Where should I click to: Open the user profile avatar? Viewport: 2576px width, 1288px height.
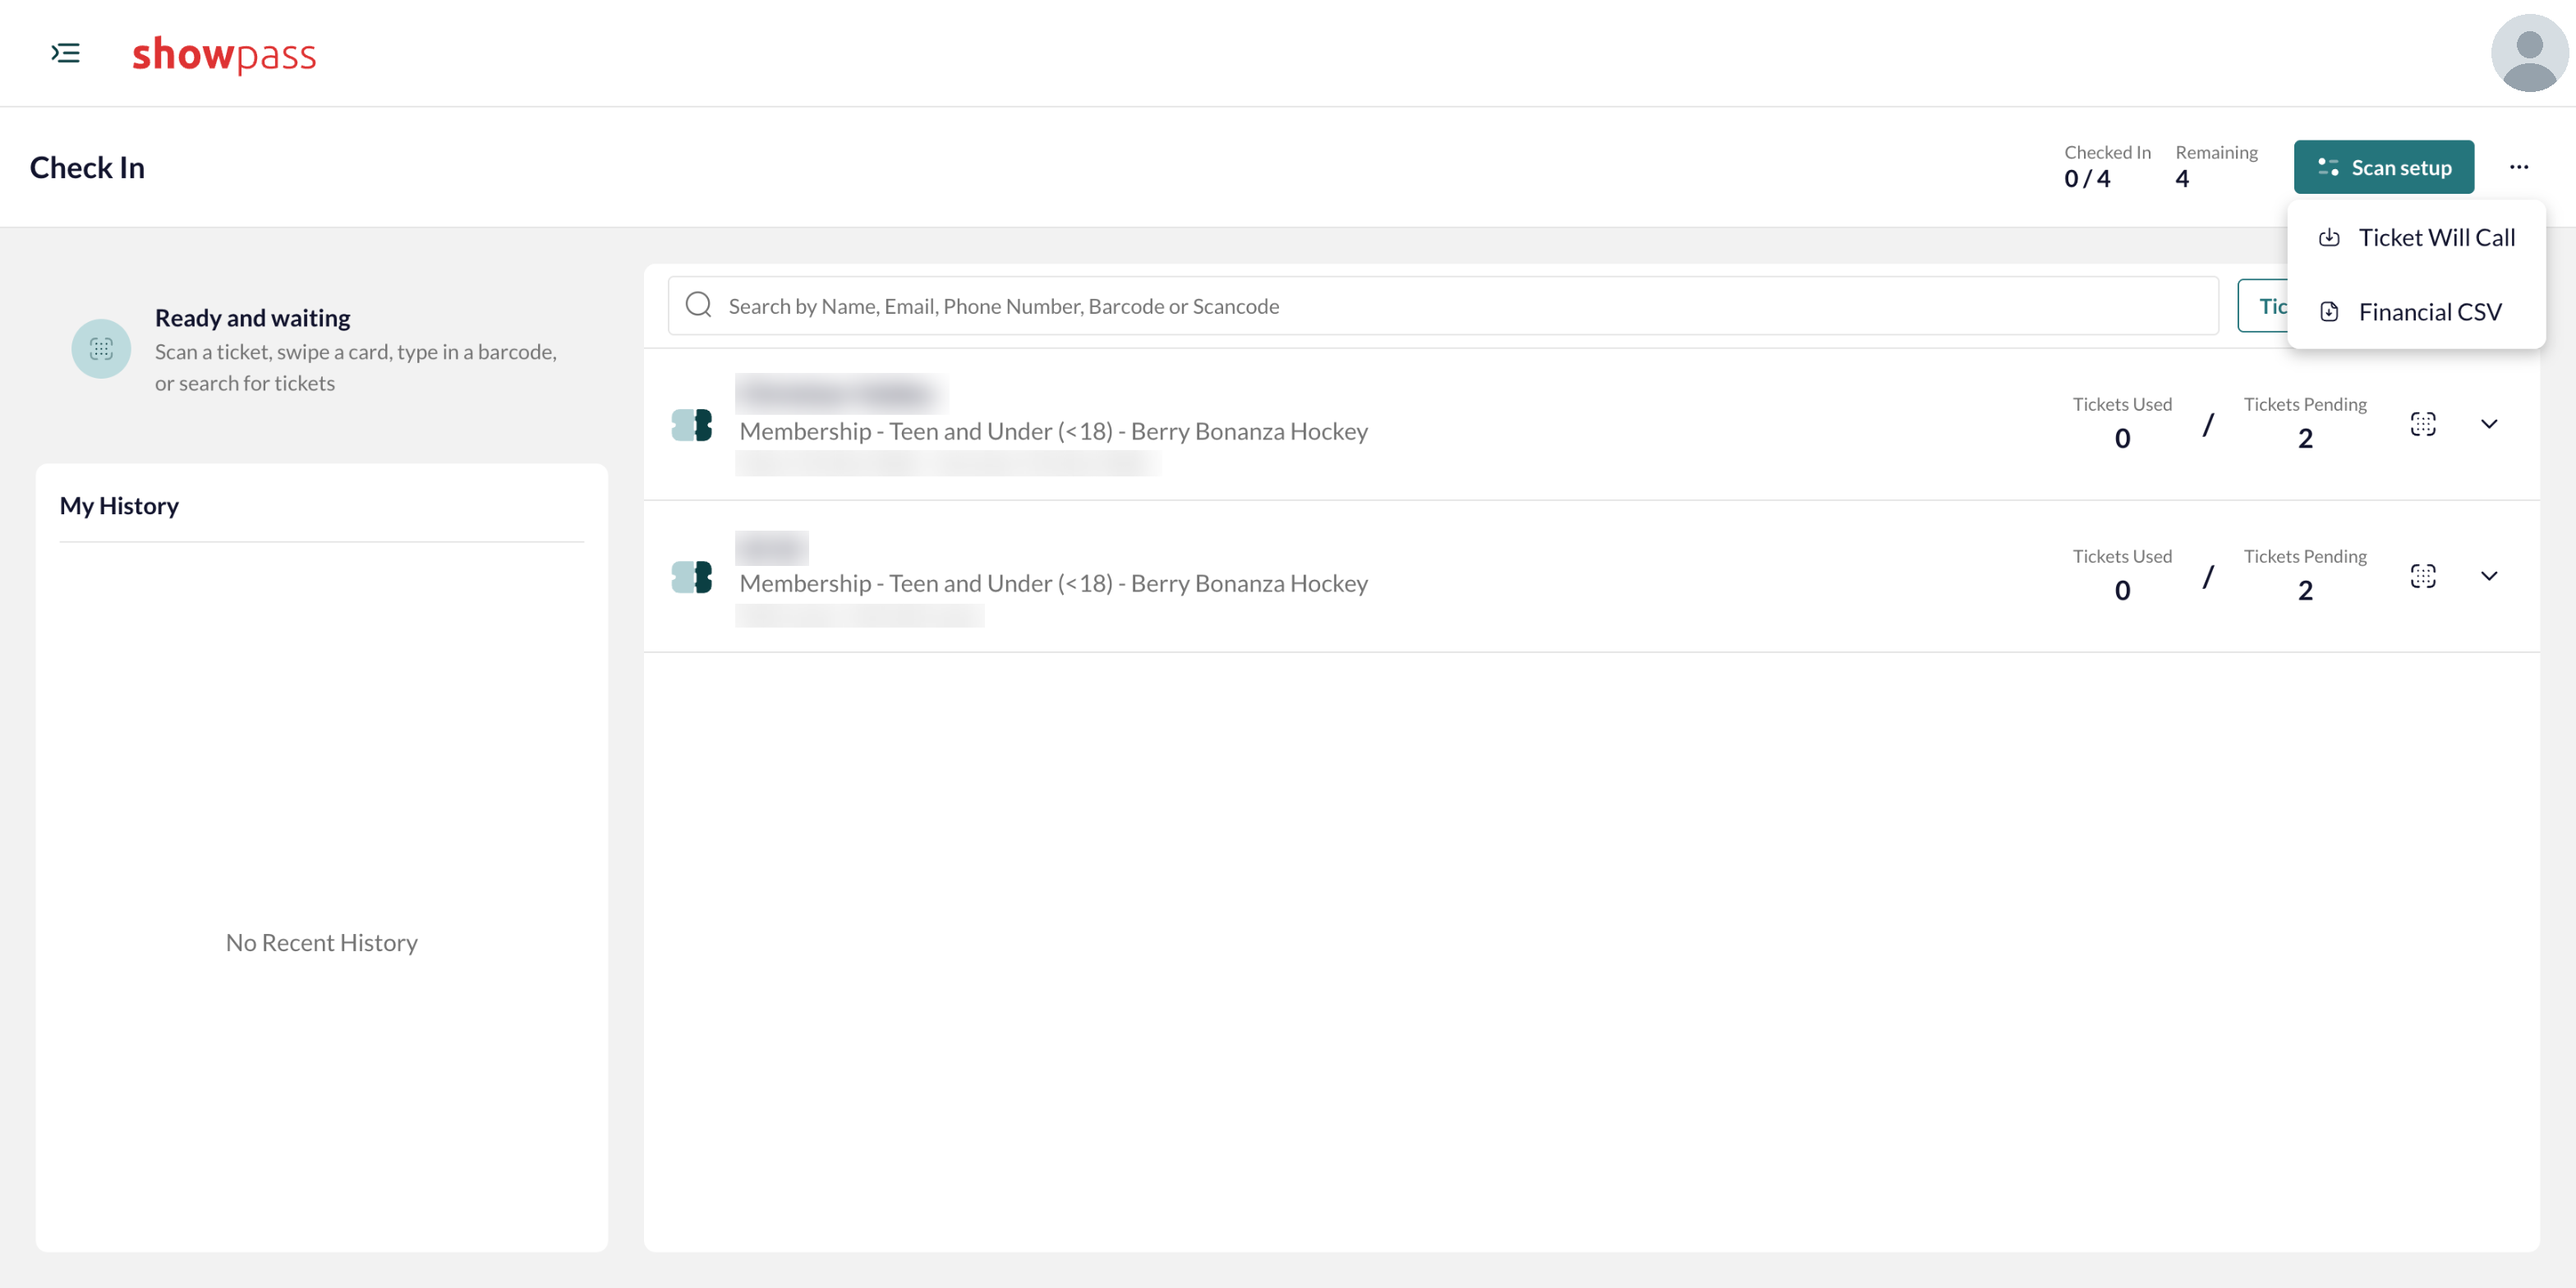tap(2529, 53)
